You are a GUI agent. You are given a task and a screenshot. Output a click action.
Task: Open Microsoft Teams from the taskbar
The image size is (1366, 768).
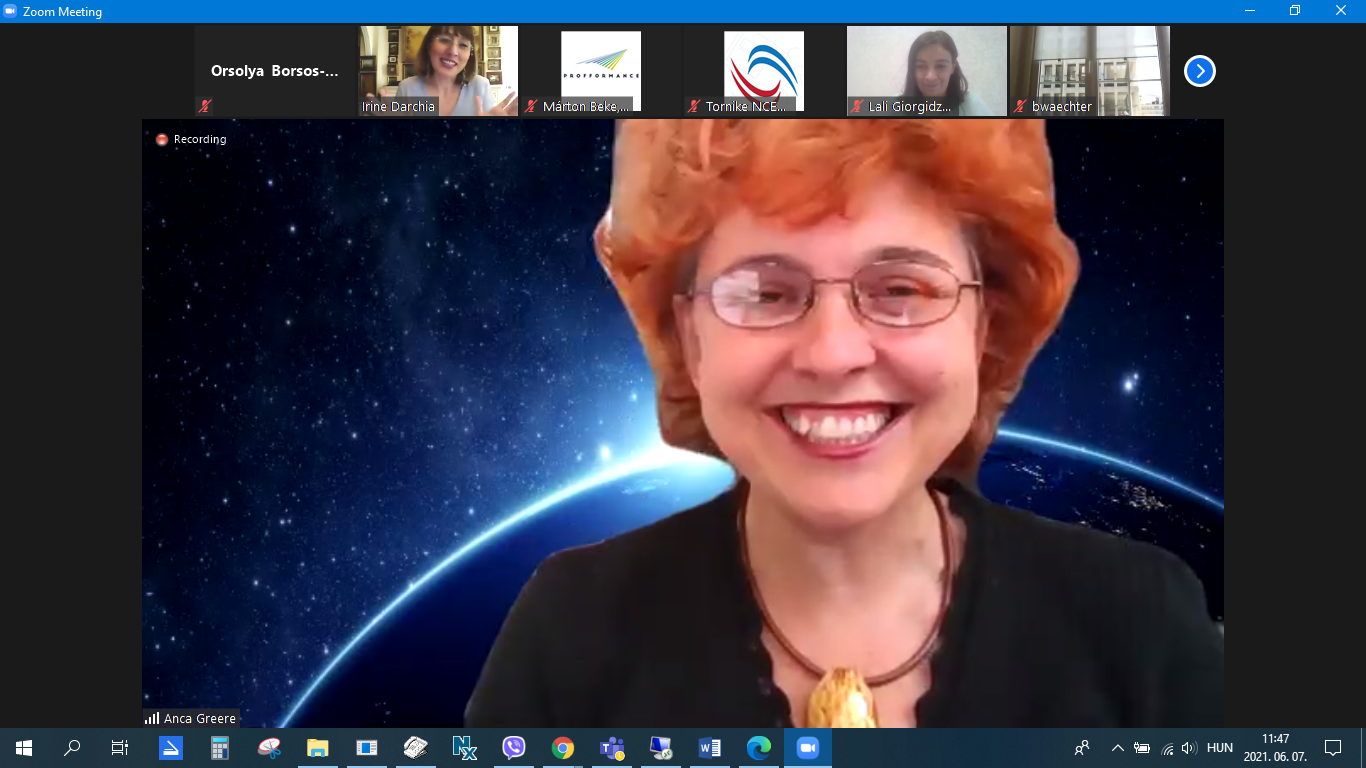click(611, 748)
